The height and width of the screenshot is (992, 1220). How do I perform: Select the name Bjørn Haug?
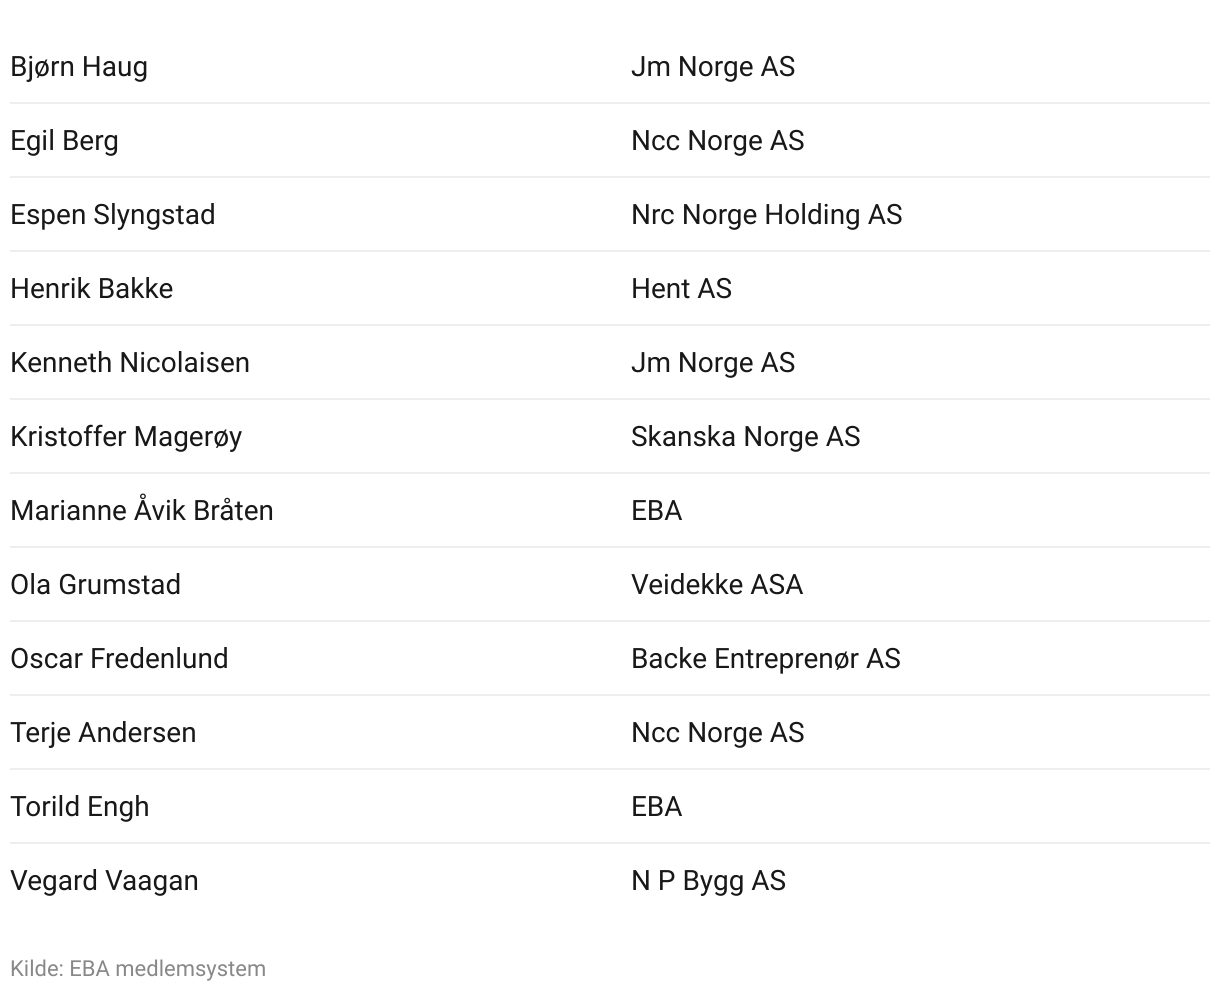coord(79,67)
